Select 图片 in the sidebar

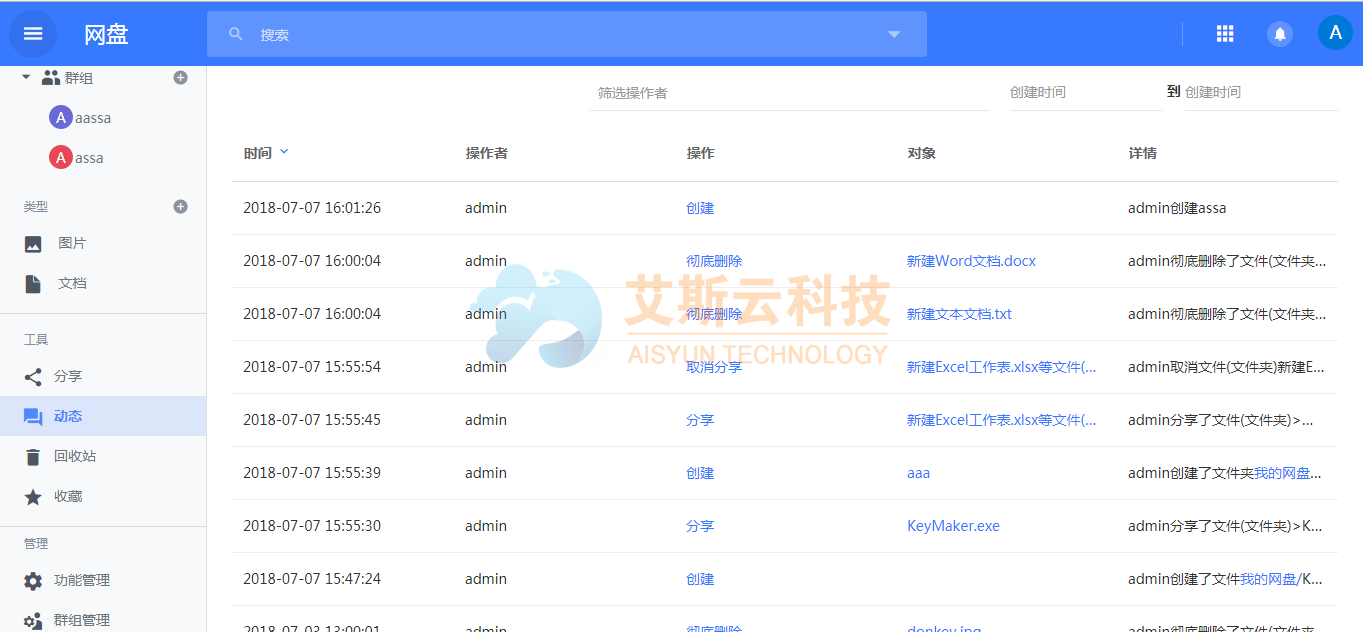72,244
